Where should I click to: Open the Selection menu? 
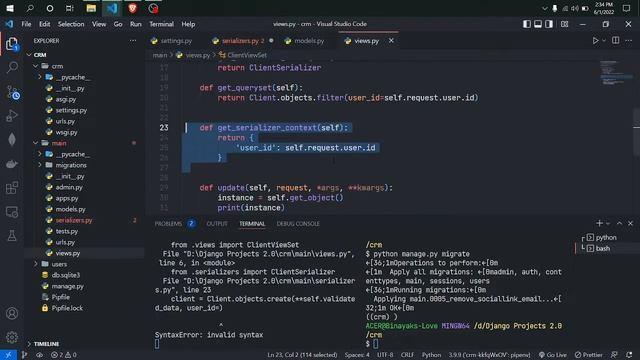71,24
